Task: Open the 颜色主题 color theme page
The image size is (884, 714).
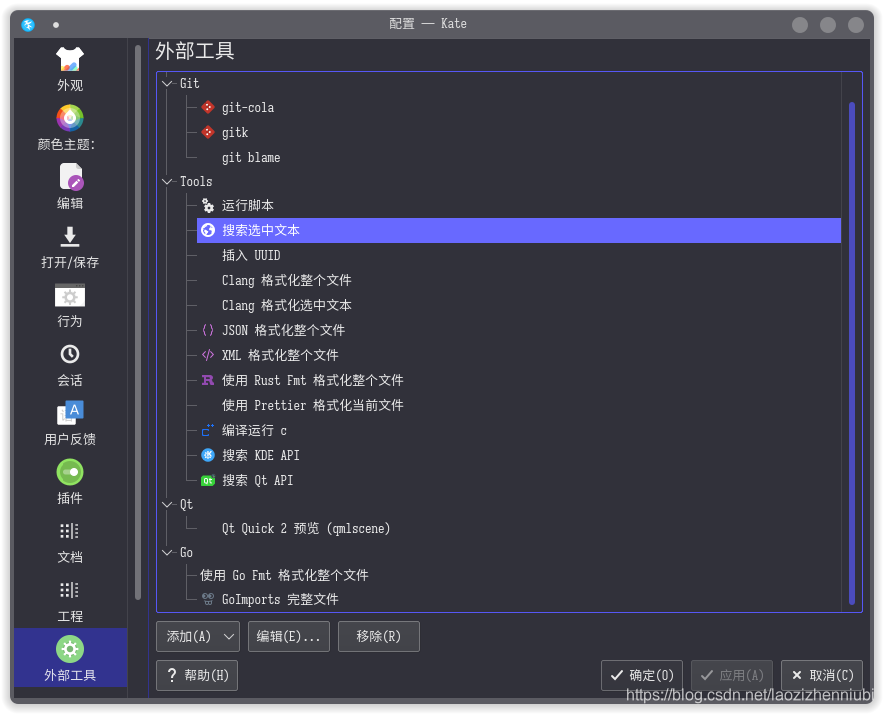Action: (x=70, y=129)
